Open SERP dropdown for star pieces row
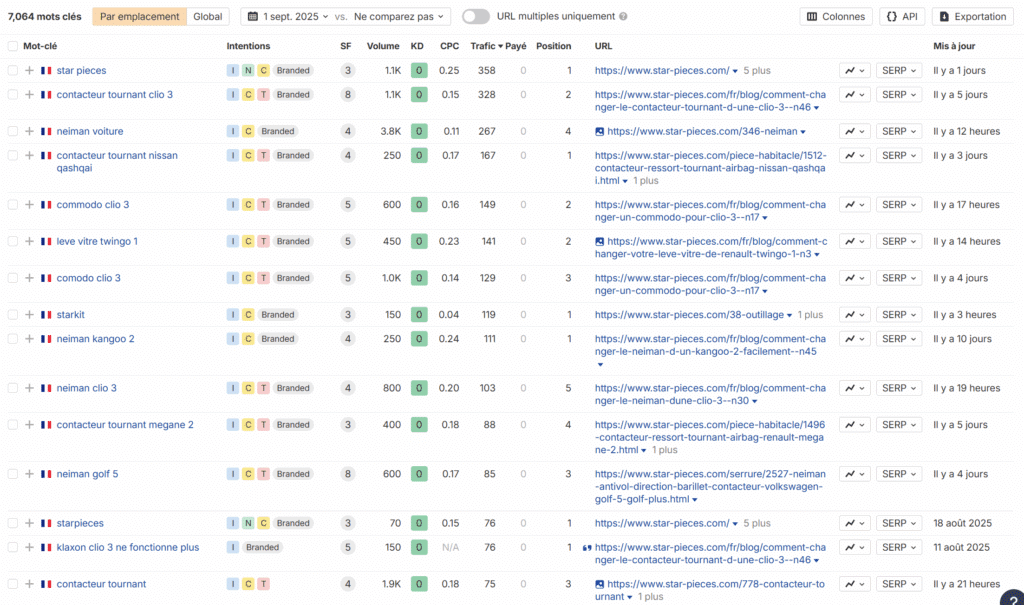 click(x=899, y=71)
